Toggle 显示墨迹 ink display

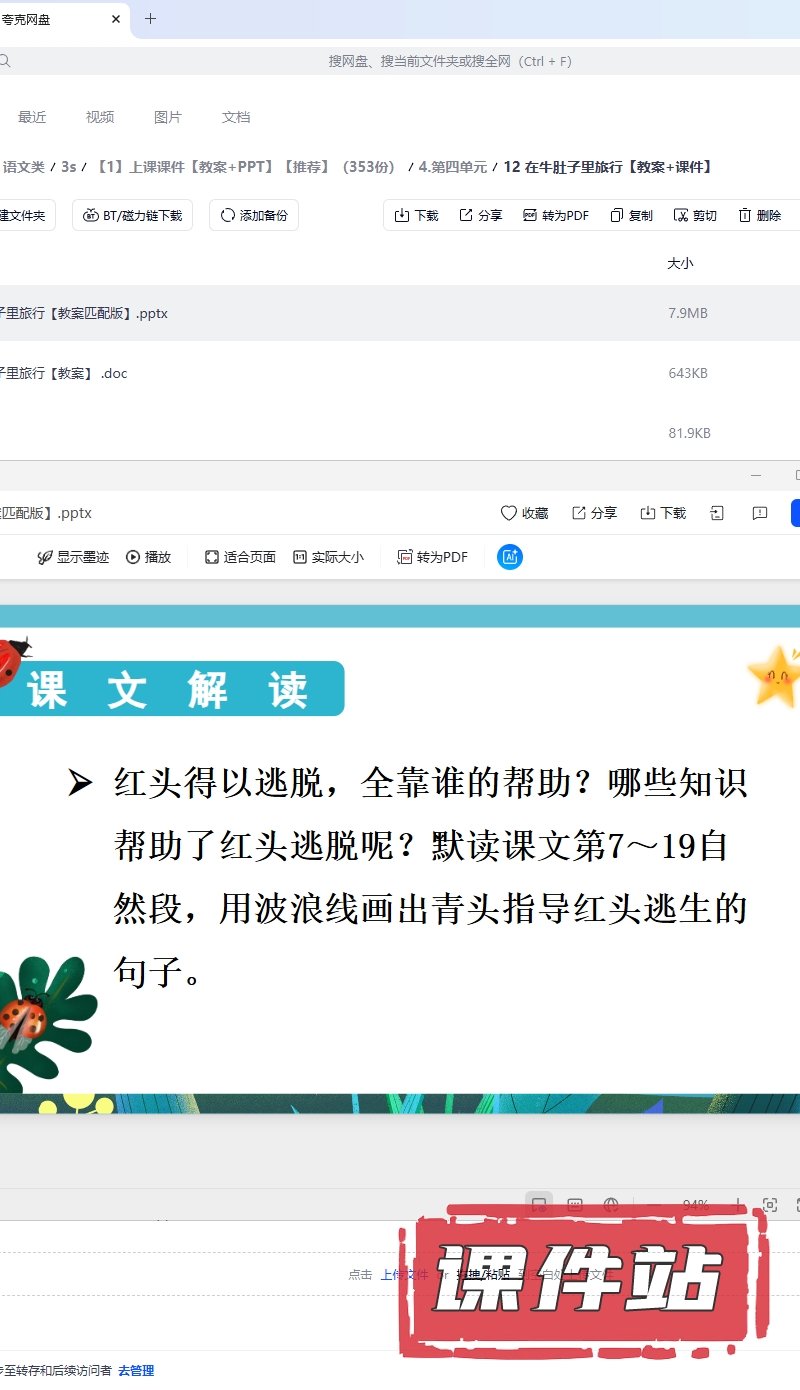click(x=73, y=557)
